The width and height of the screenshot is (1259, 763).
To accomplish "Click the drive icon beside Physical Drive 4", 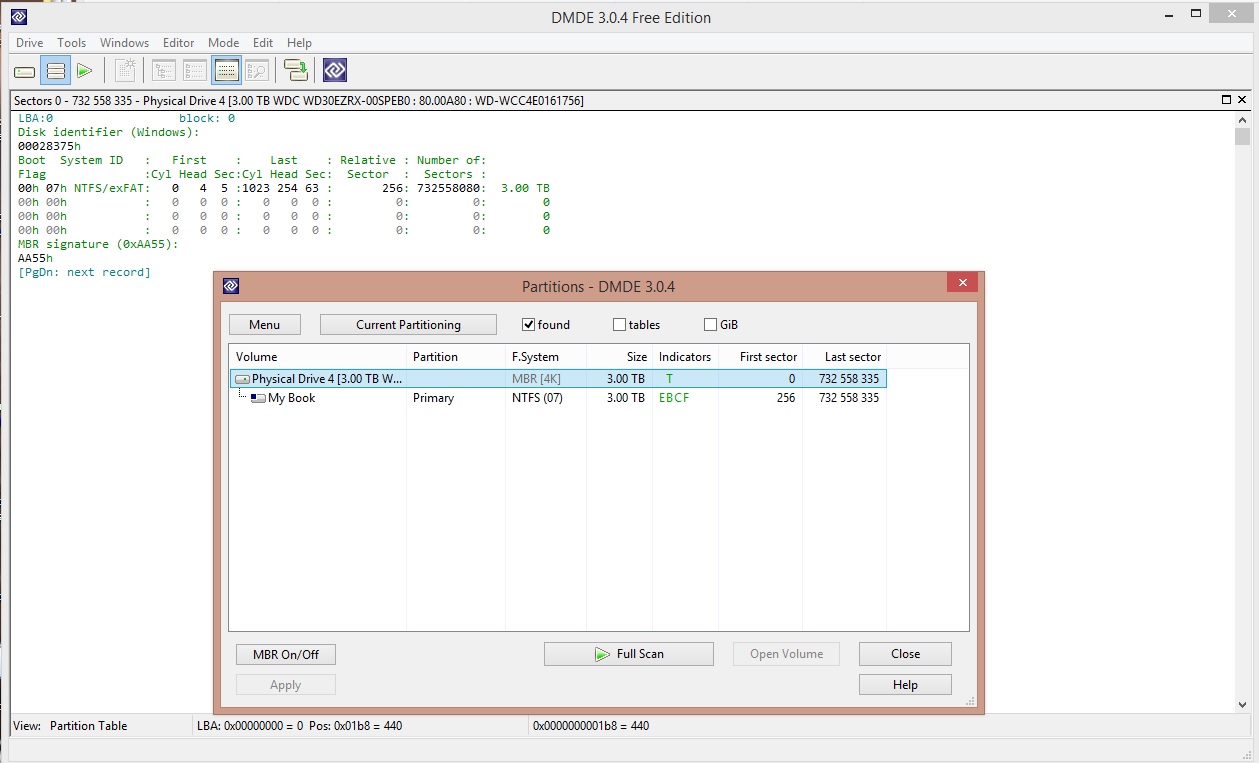I will [x=242, y=380].
